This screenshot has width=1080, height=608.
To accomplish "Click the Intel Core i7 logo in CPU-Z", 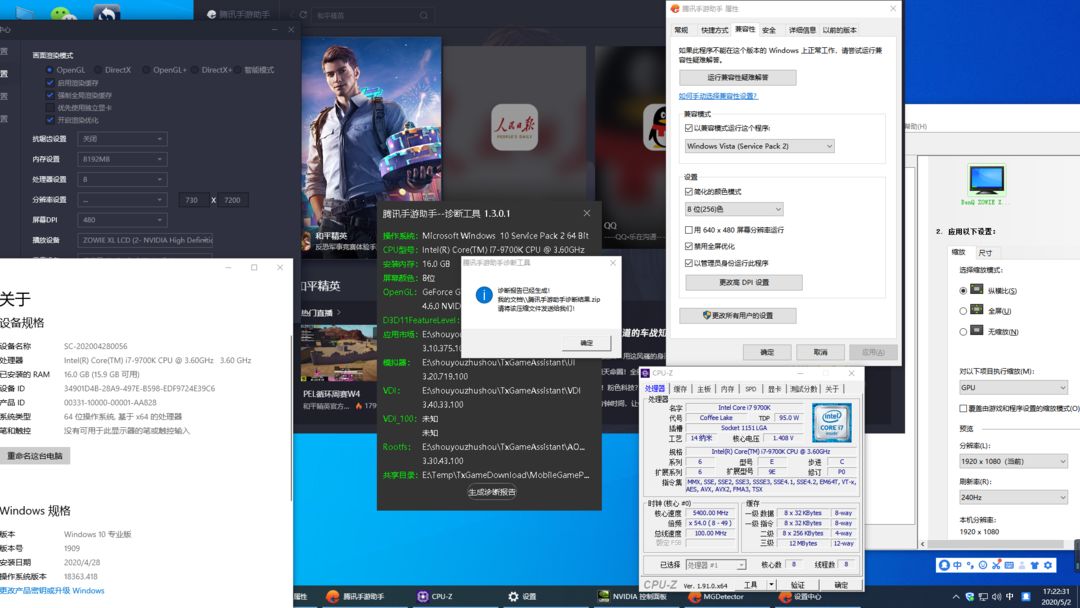I will [x=831, y=422].
